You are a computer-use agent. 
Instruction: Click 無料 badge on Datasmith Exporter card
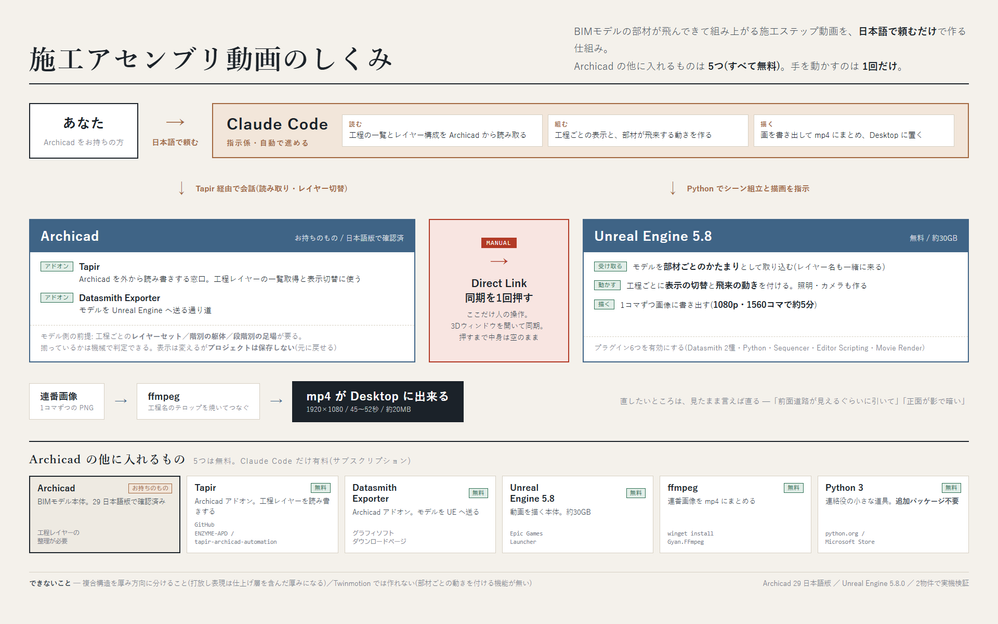click(478, 493)
